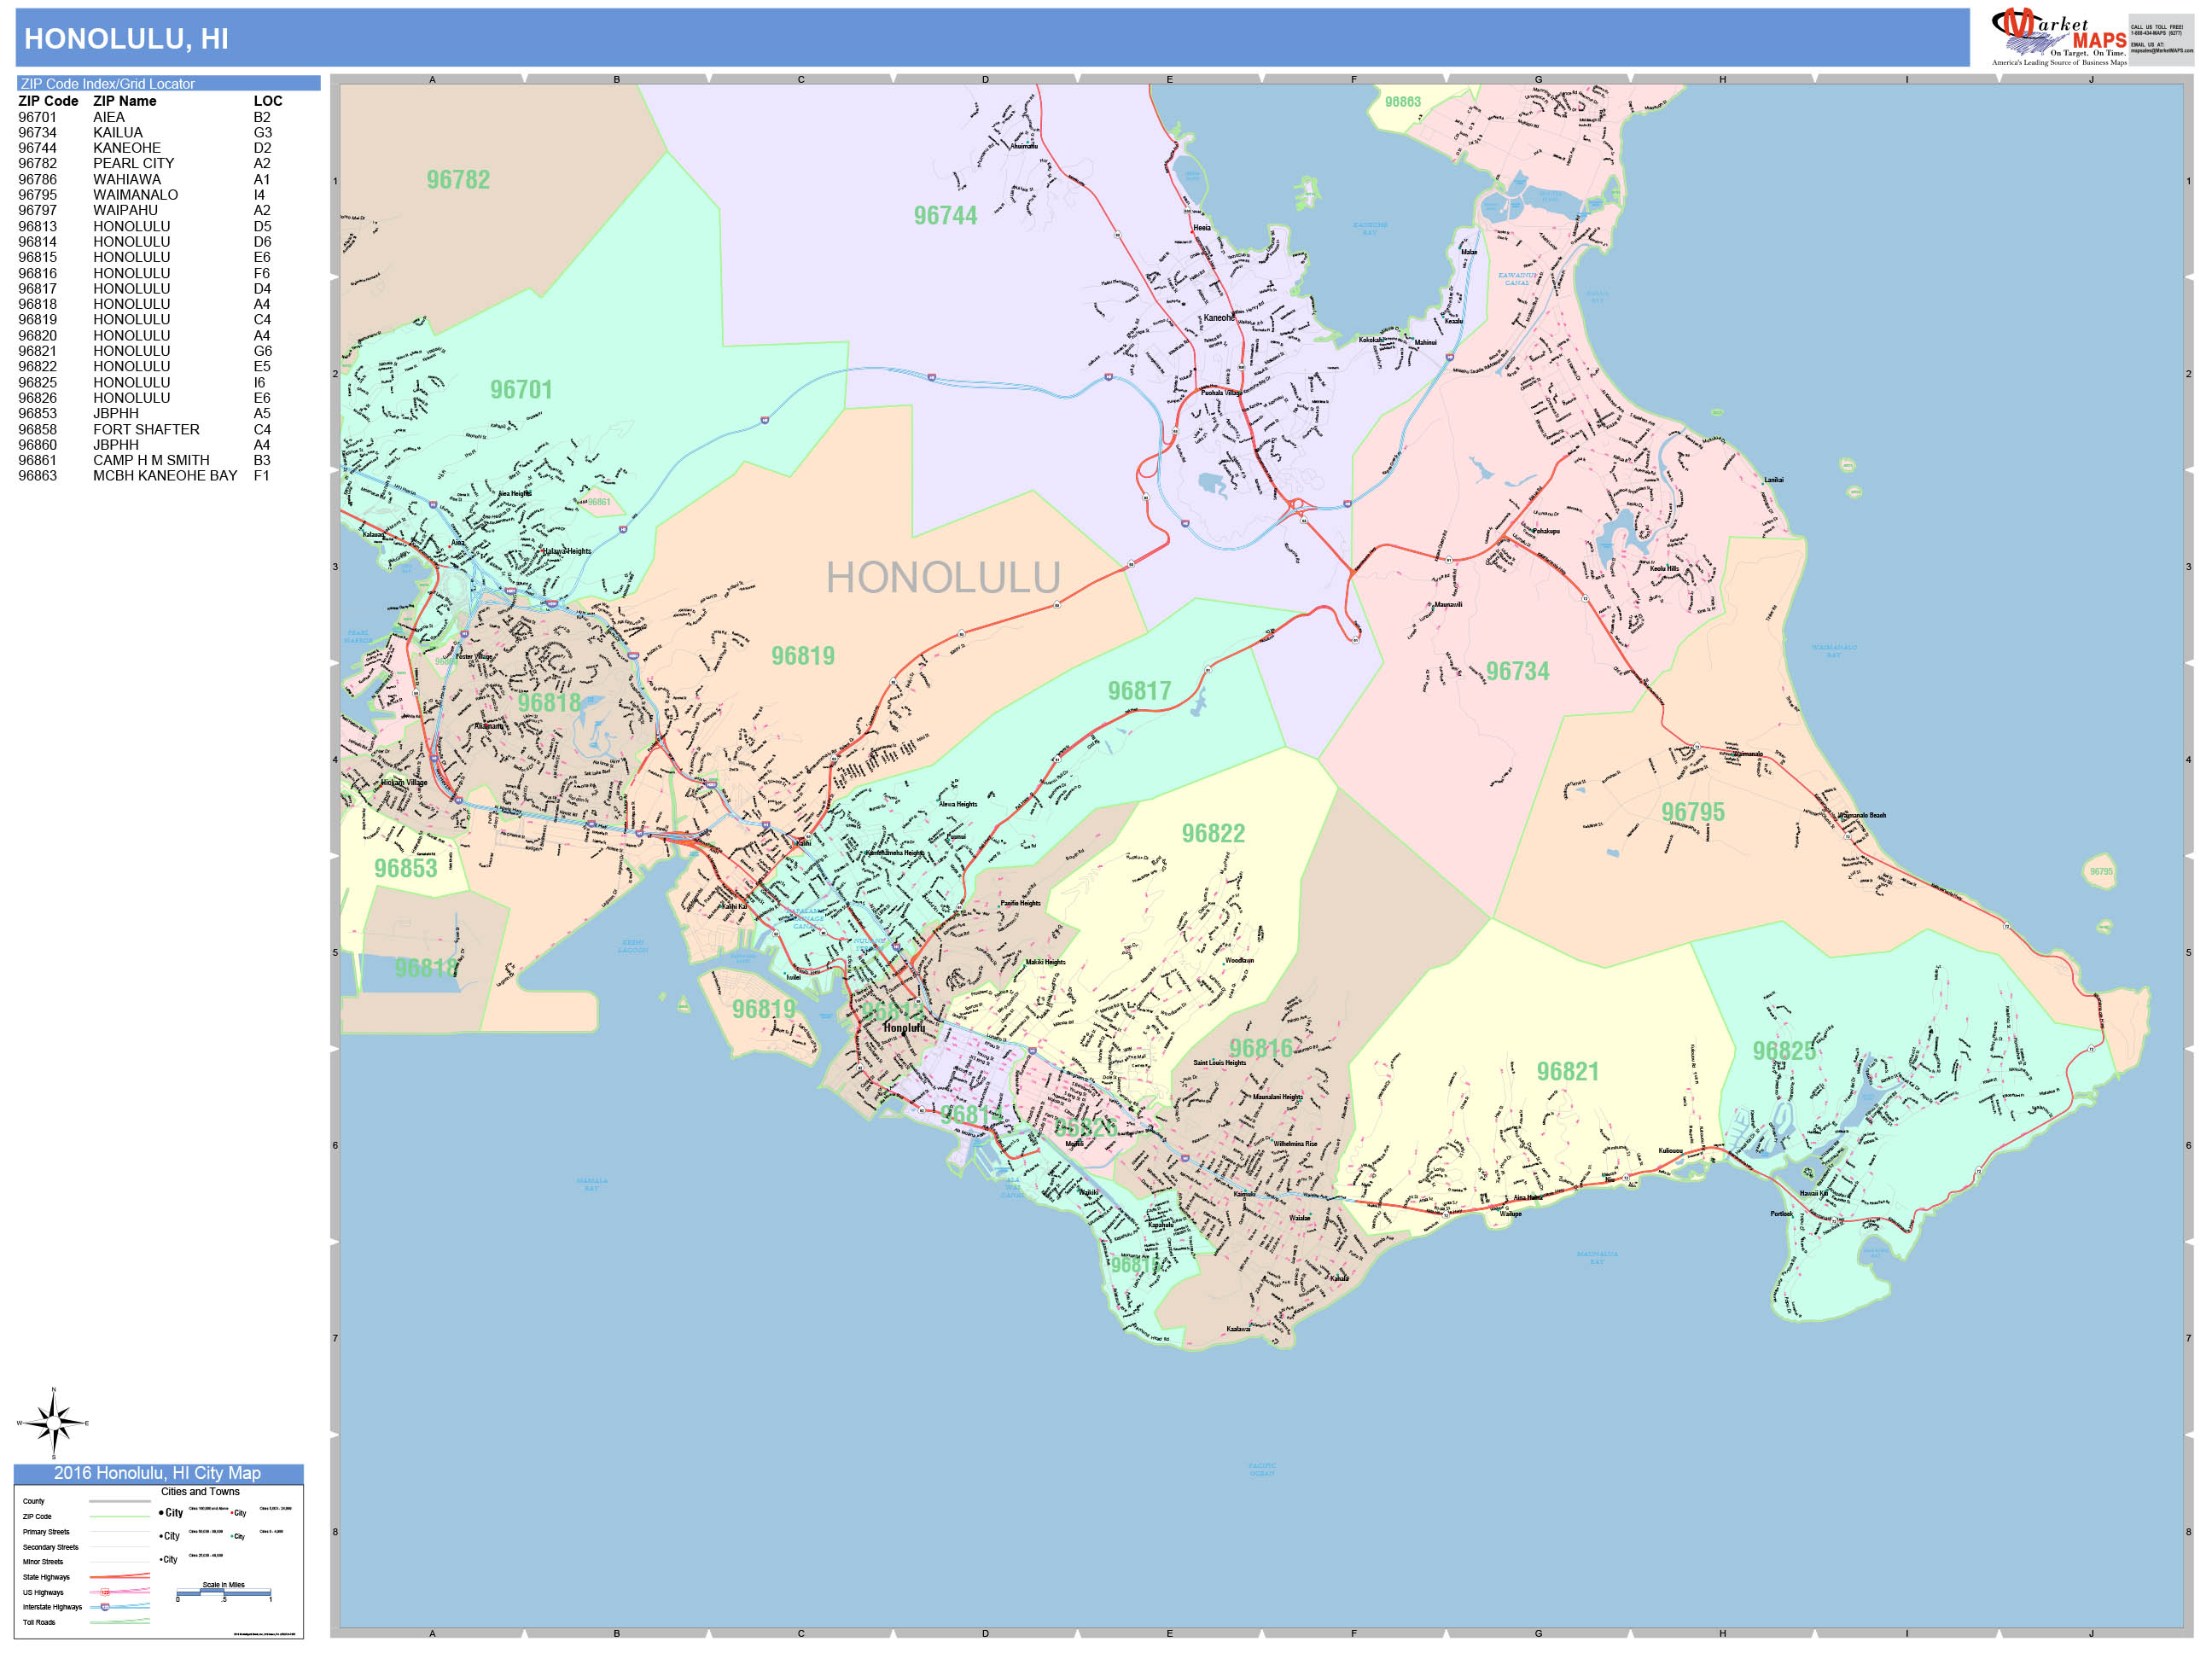Select the green smallest-city dot symbol in legend
2212x1659 pixels.
coord(232,1537)
